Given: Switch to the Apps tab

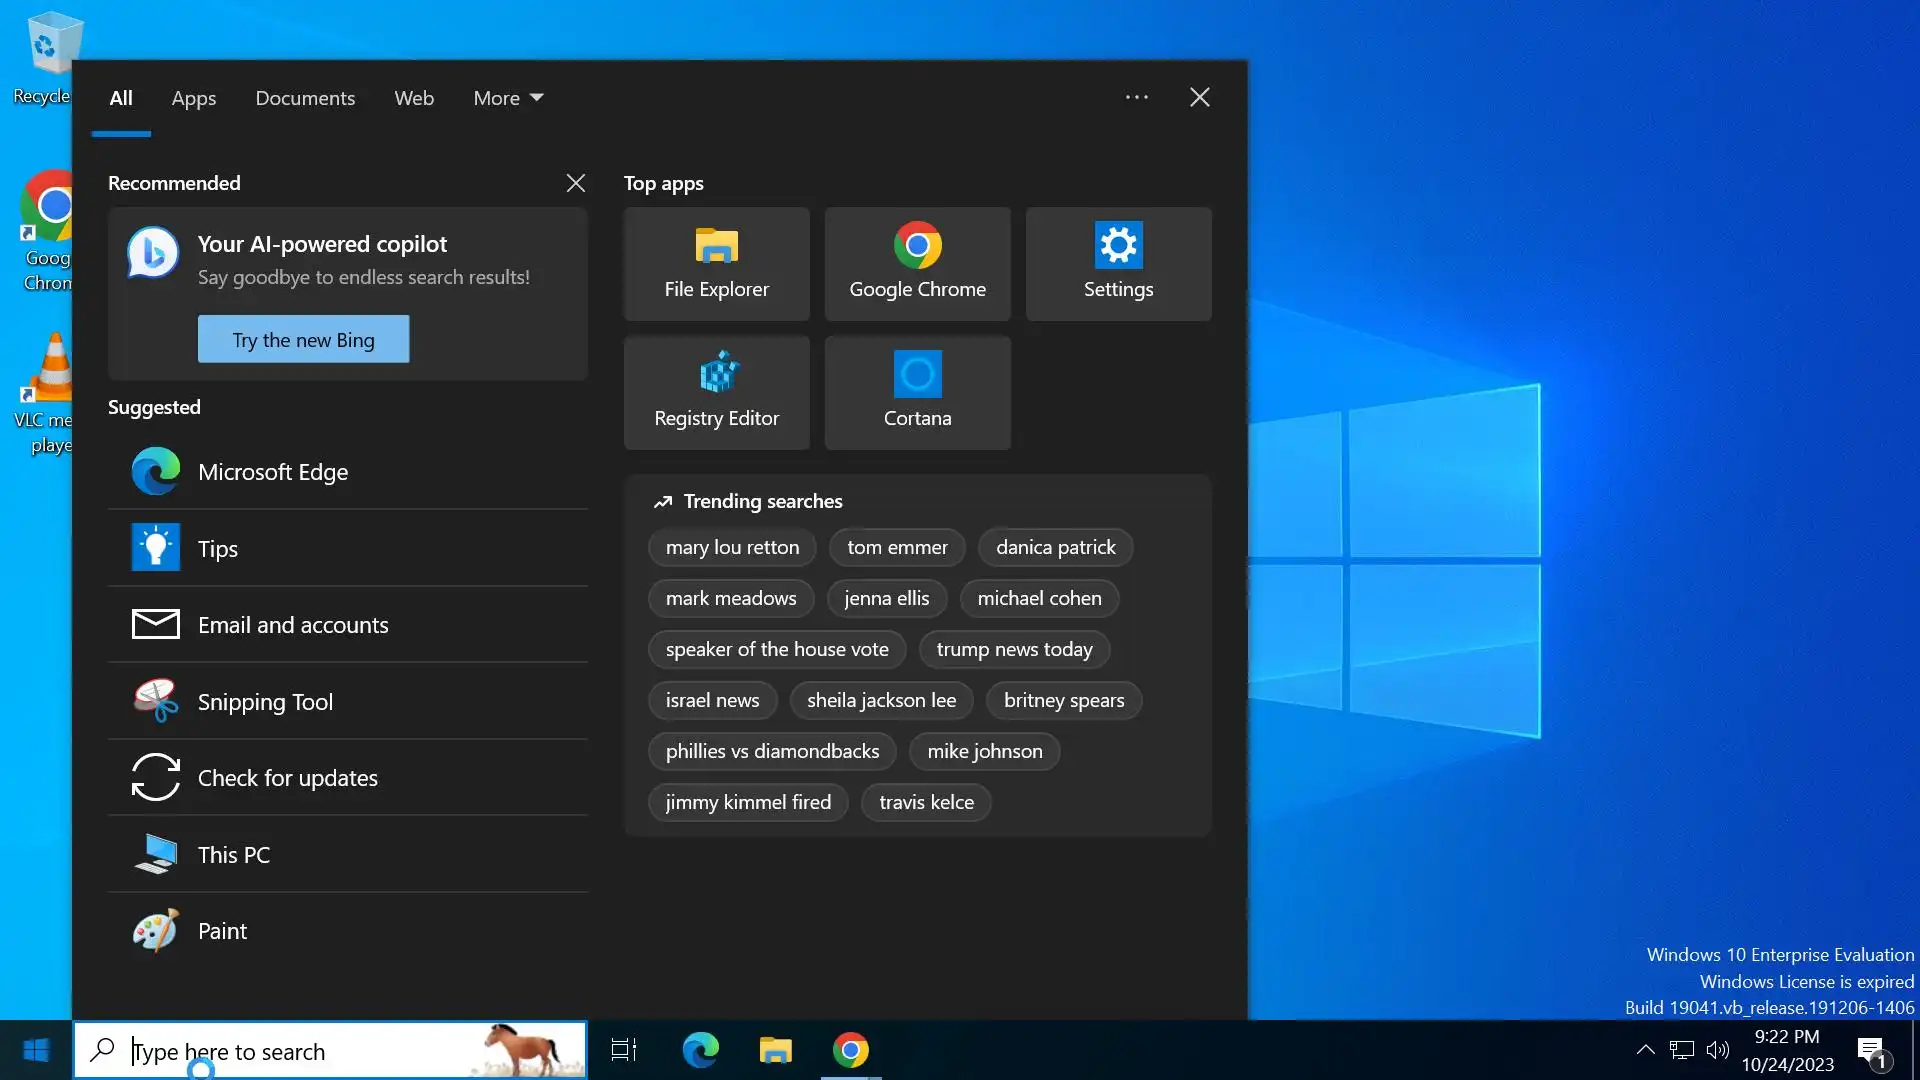Looking at the screenshot, I should 193,98.
